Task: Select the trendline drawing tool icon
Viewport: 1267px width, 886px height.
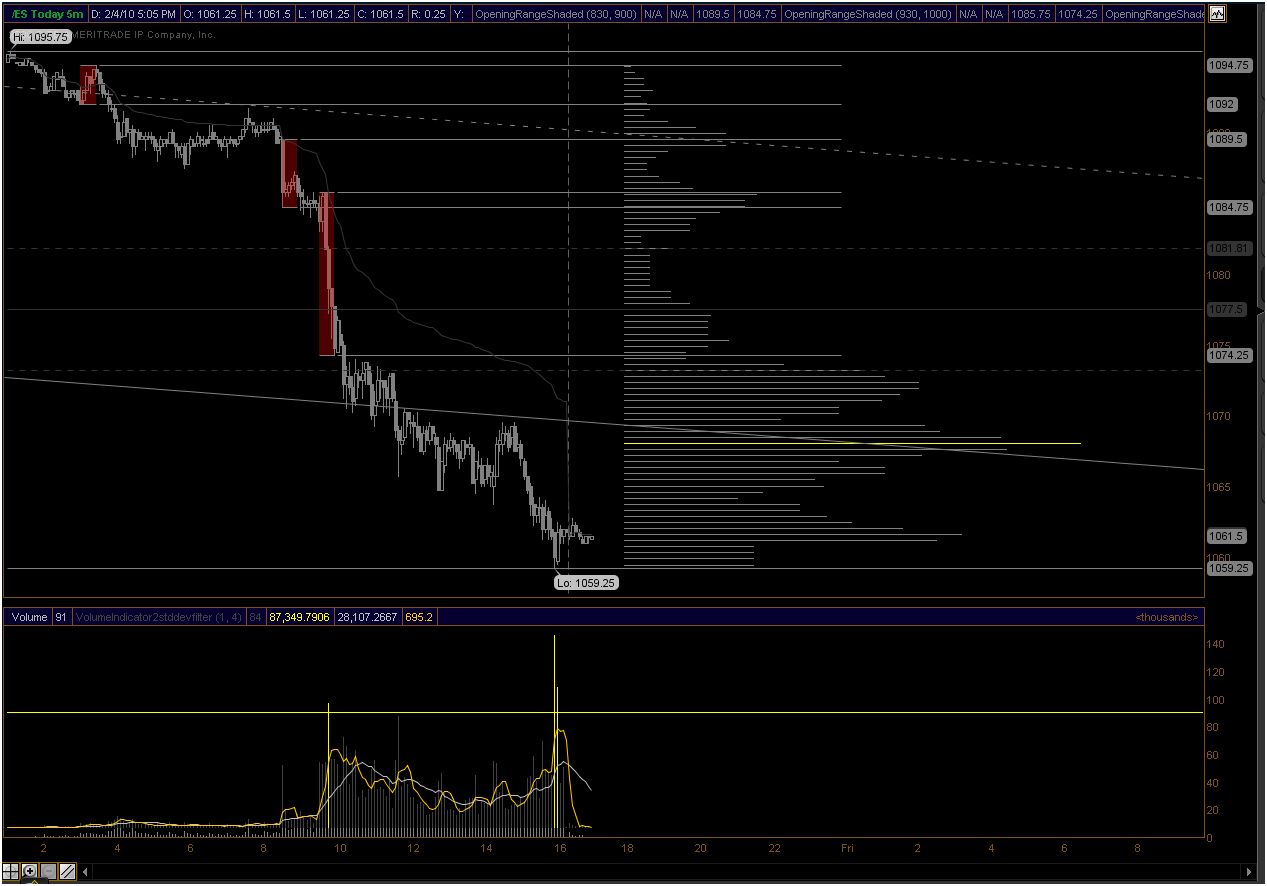Action: tap(67, 871)
